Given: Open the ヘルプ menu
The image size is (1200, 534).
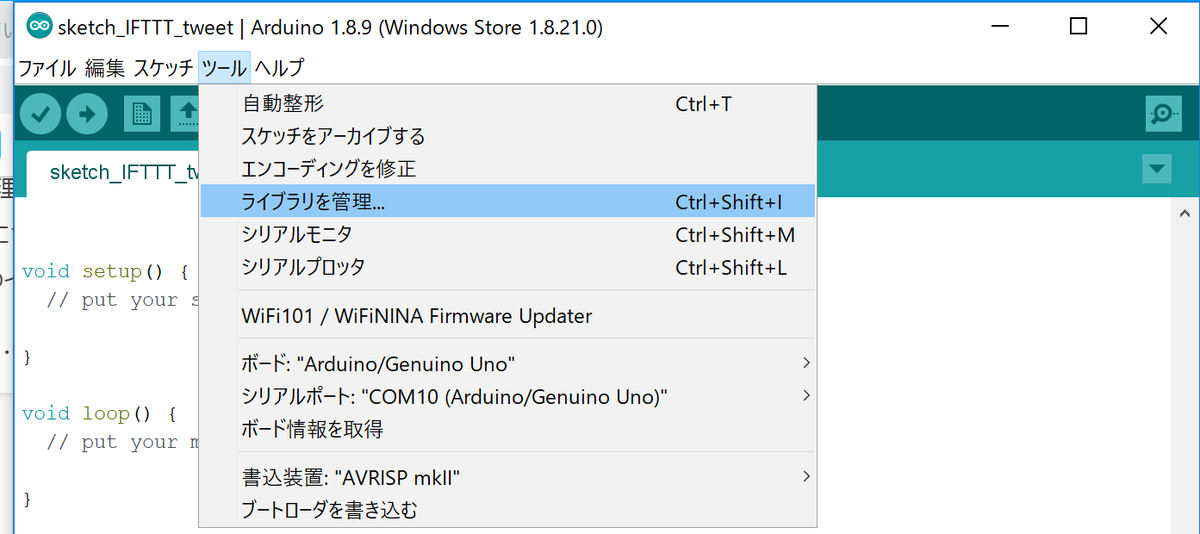Looking at the screenshot, I should 279,68.
